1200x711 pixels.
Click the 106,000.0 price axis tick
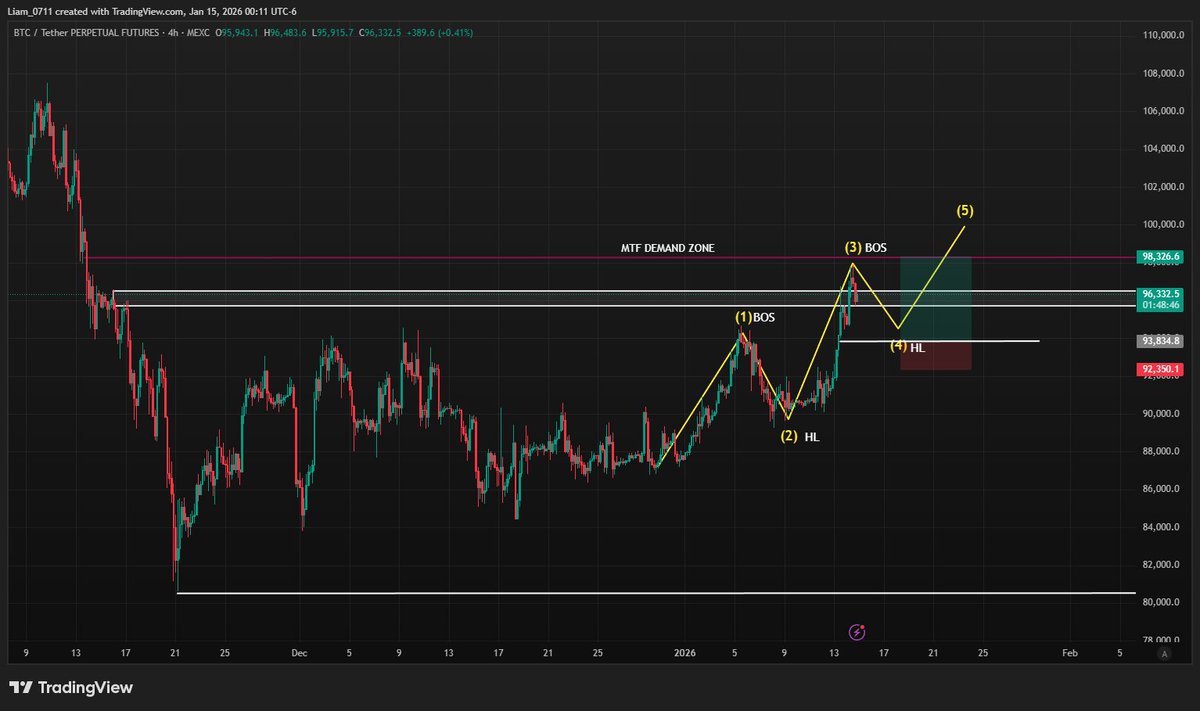tap(1166, 111)
